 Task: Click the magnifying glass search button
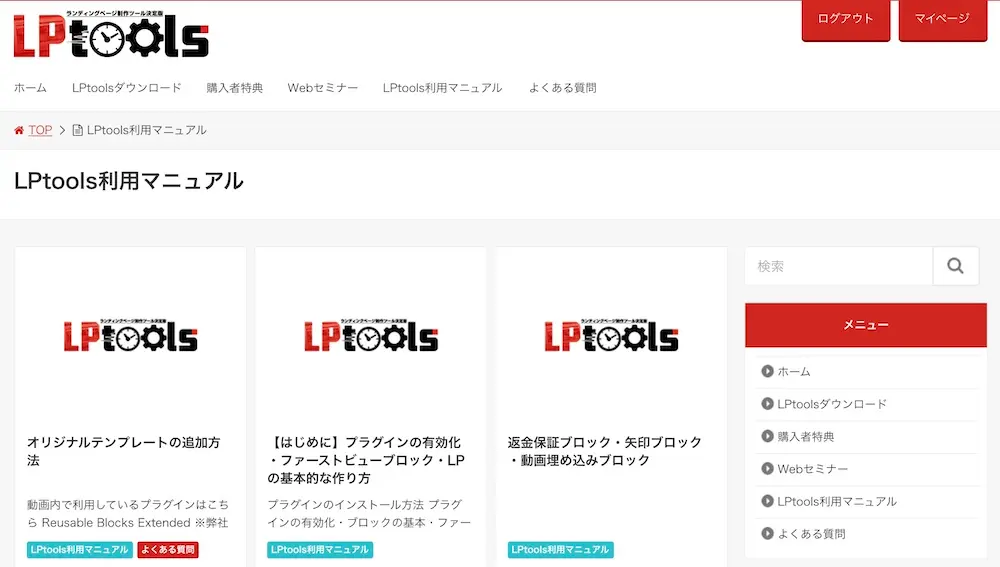coord(955,266)
